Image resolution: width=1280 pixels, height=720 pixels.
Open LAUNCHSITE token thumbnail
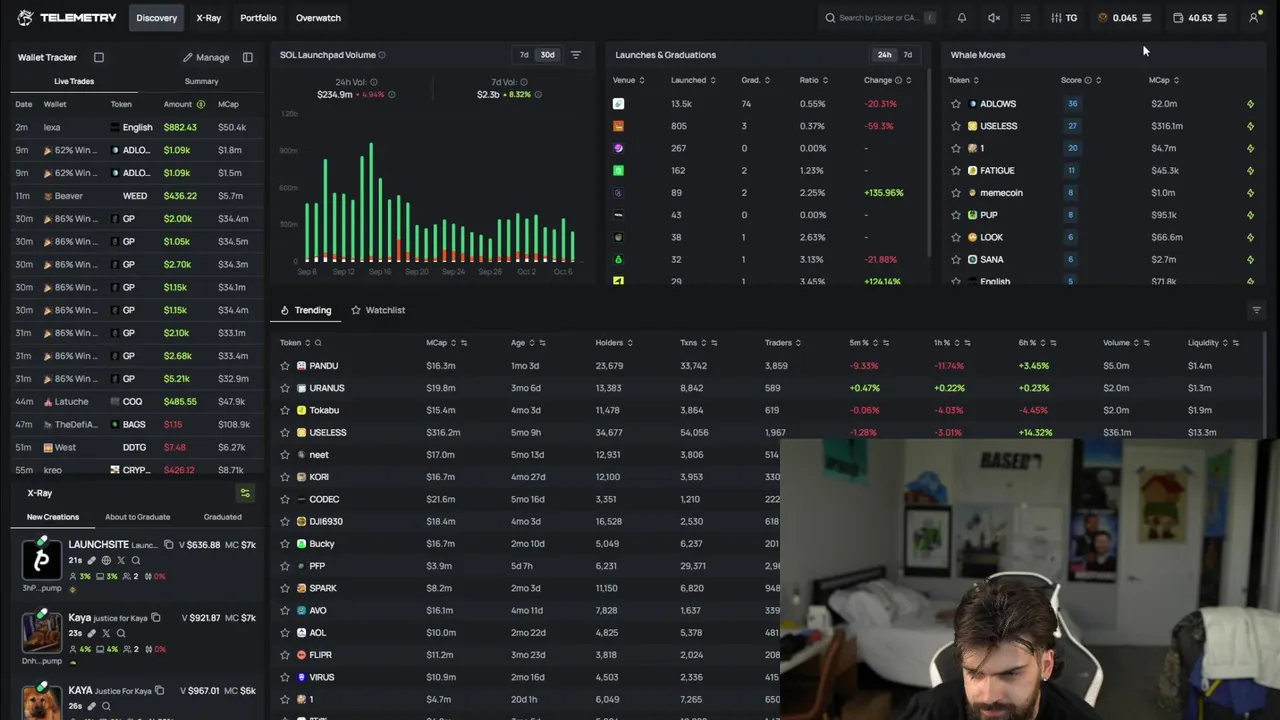click(42, 559)
